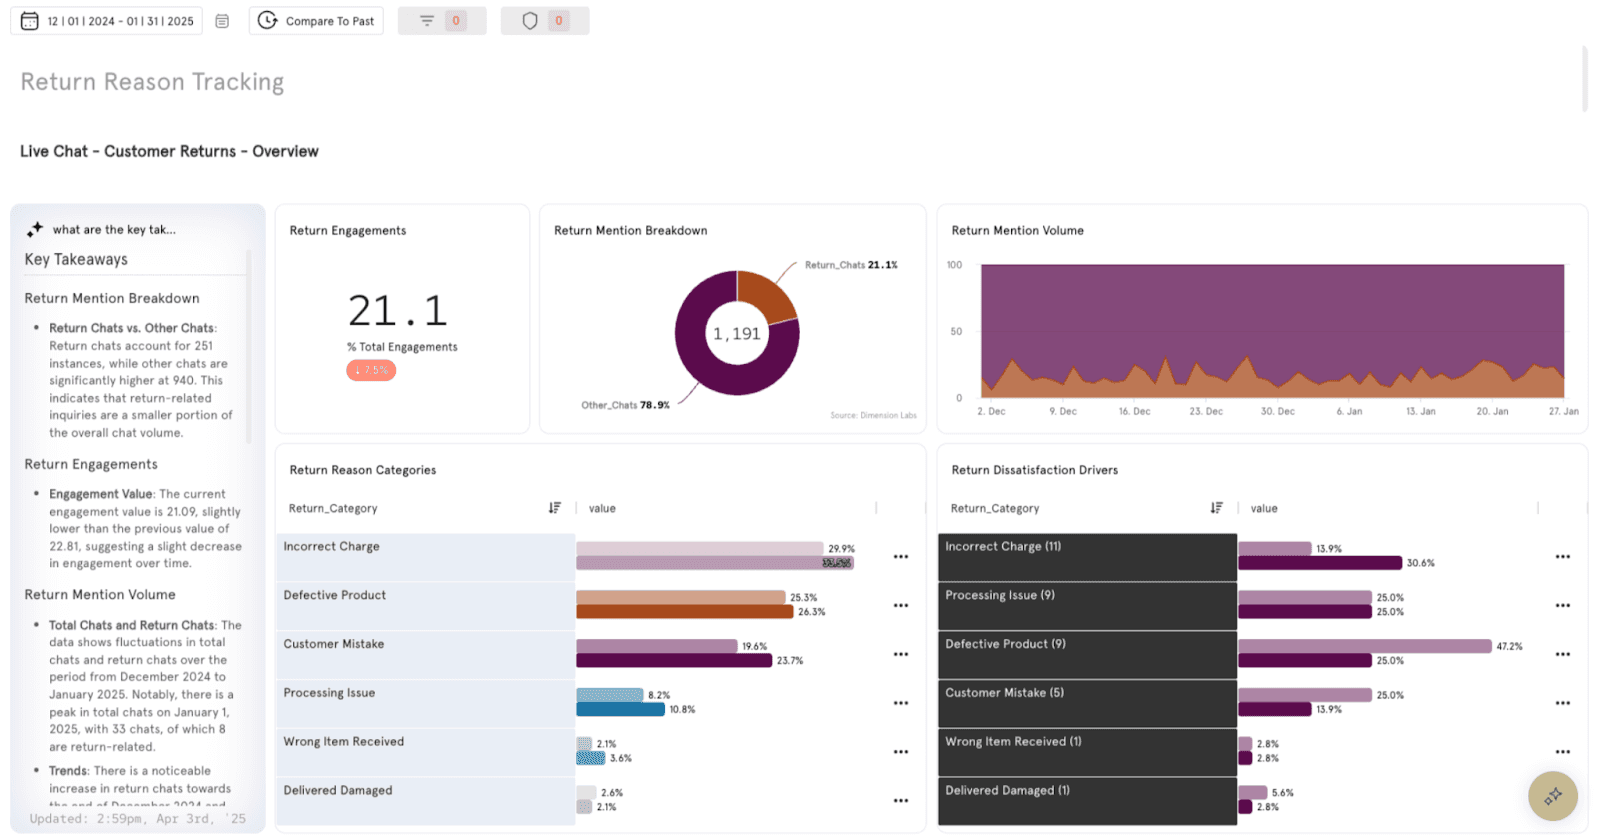
Task: Click the Updated: 2:59pm, Apr 3rd, '25 timestamp
Action: point(137,818)
